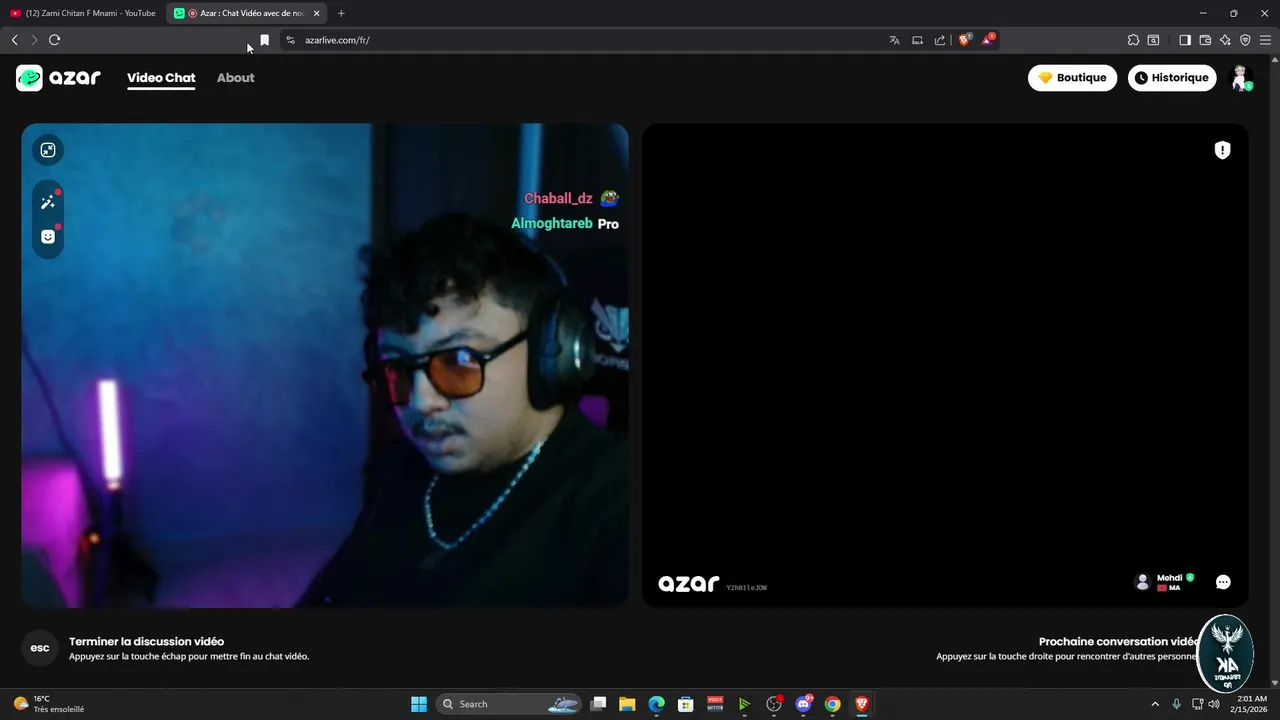The width and height of the screenshot is (1280, 720).
Task: Open Brave Shields lion icon
Action: (965, 40)
